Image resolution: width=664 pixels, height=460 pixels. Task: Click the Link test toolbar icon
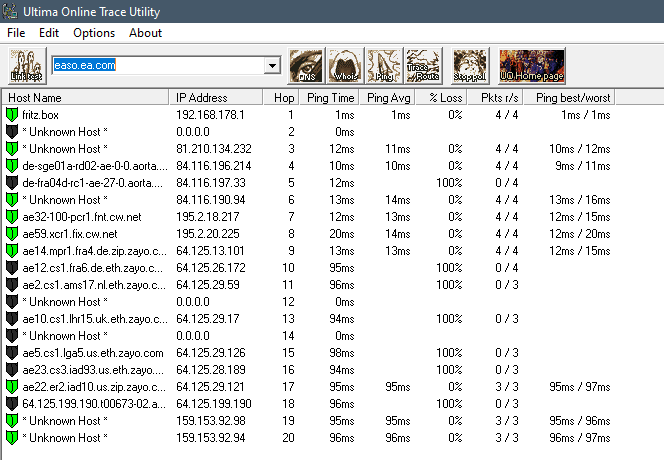[x=27, y=66]
